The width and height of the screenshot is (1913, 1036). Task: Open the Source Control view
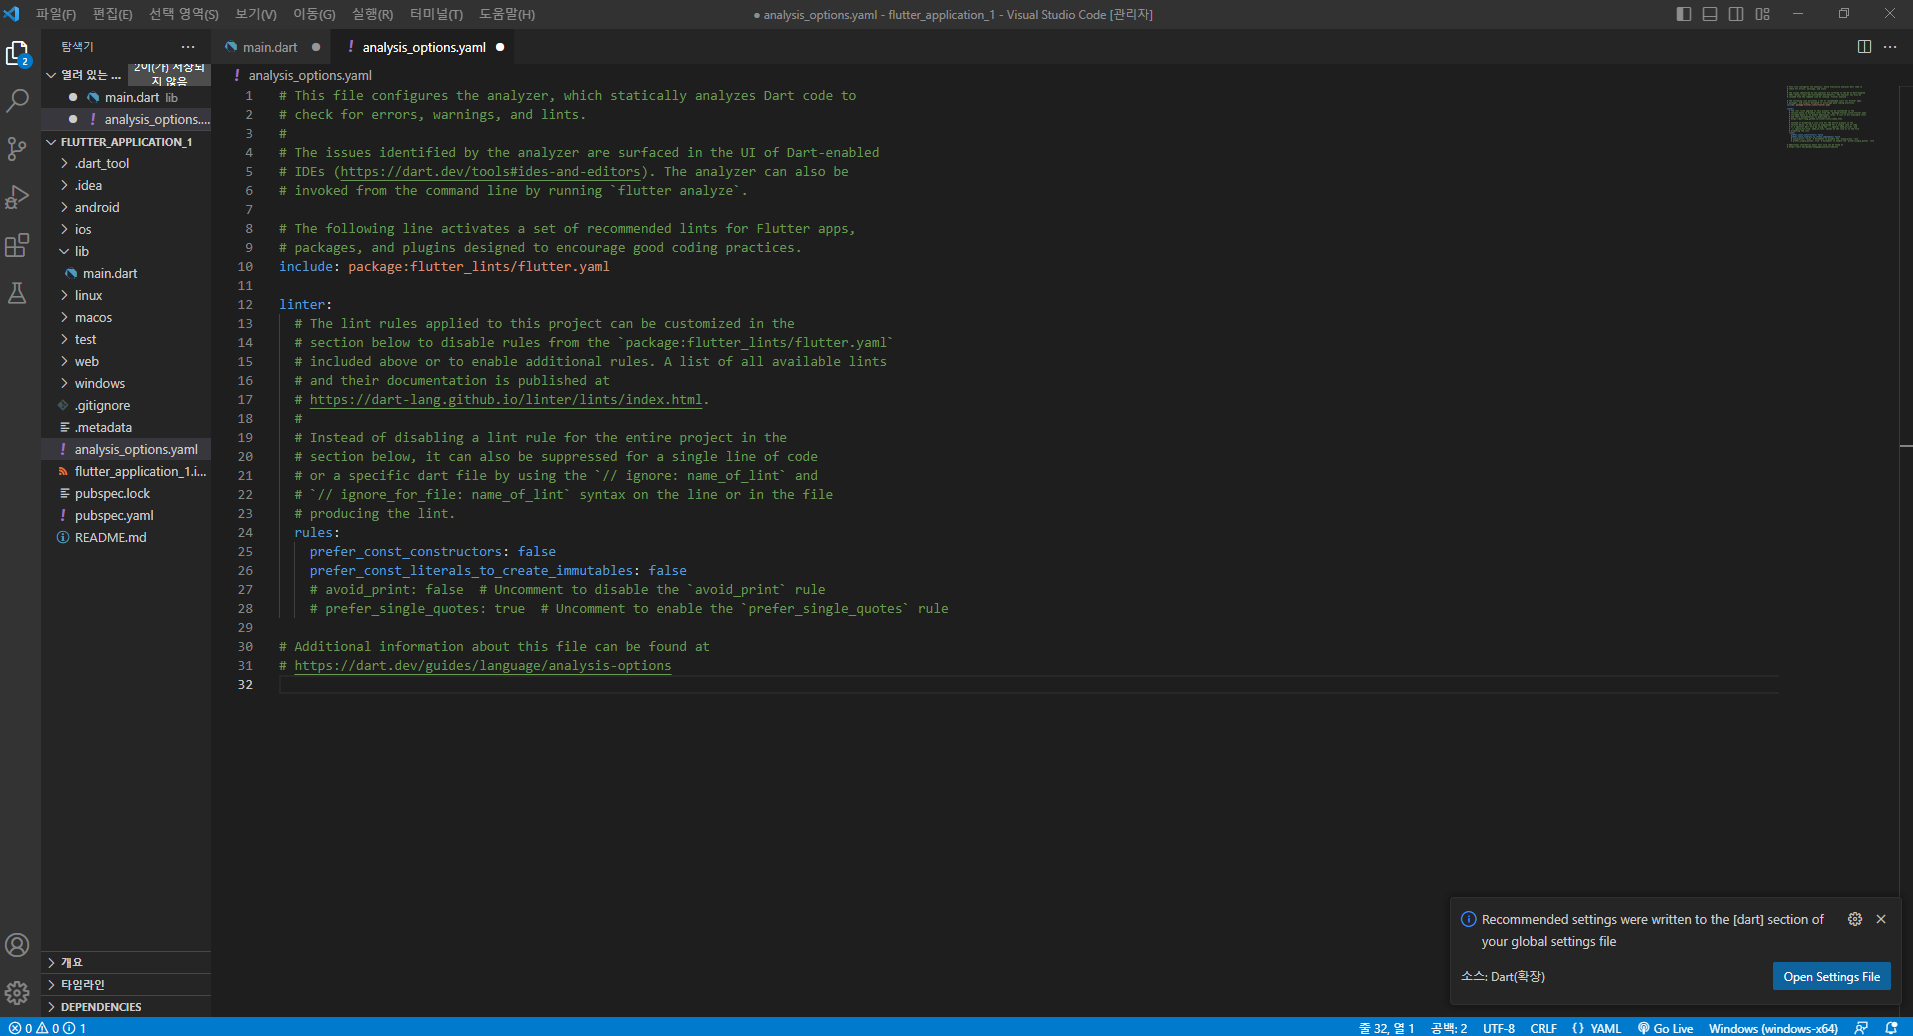18,149
